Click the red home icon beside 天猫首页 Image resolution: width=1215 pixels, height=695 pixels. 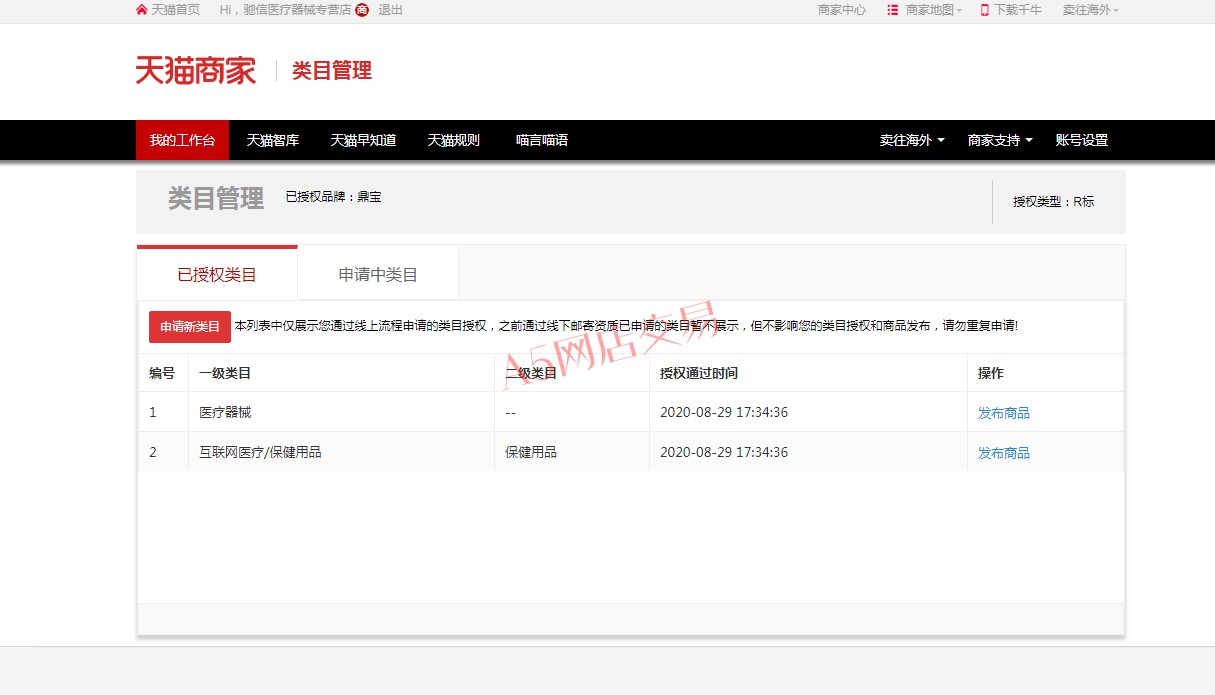(x=141, y=10)
